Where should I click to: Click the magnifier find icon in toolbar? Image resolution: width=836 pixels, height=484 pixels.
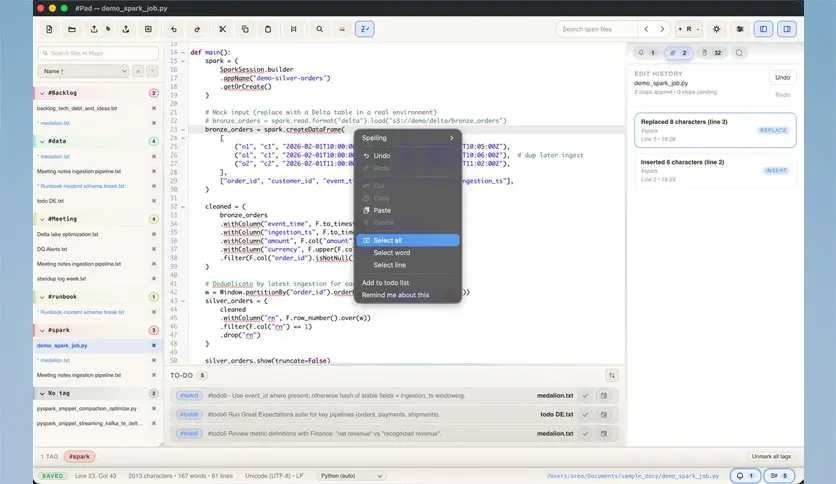pos(319,29)
